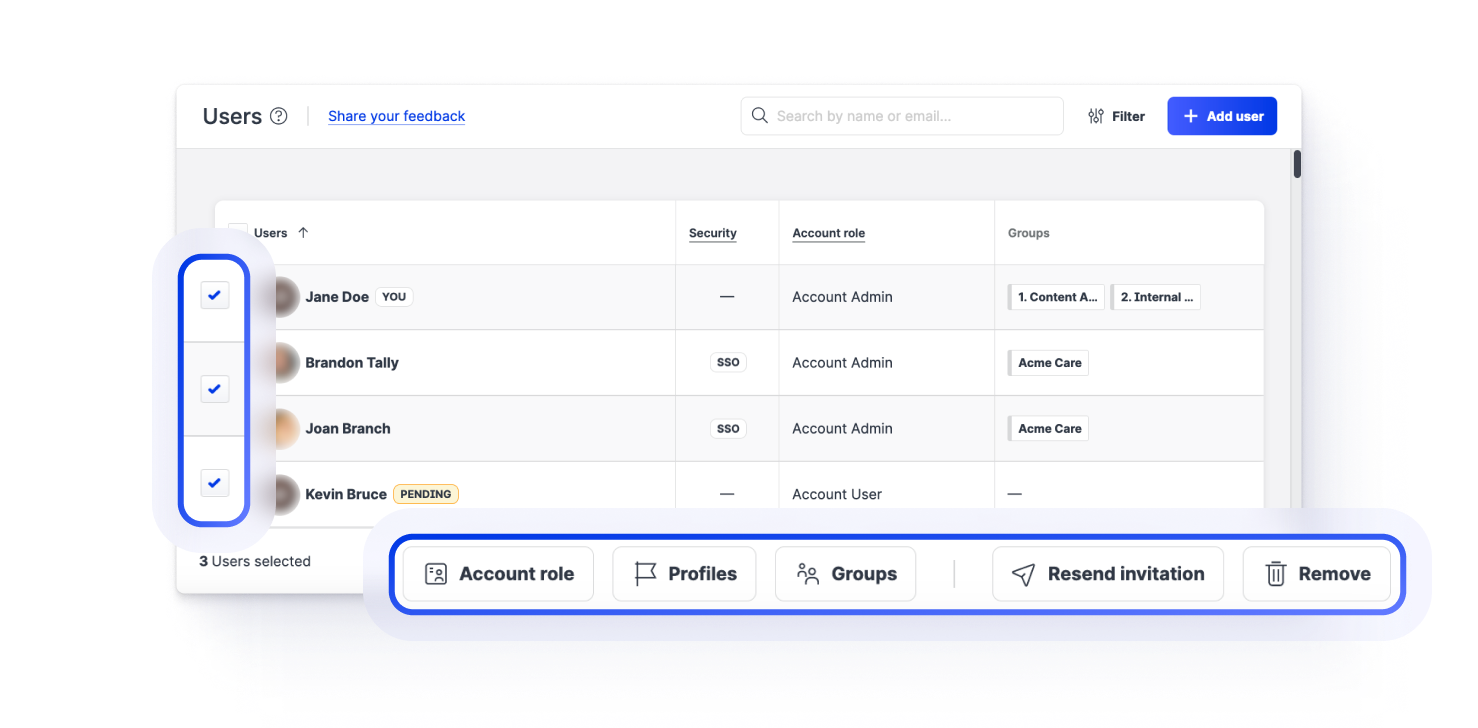
Task: Uncheck the middle highlighted row checkbox
Action: pyautogui.click(x=214, y=388)
